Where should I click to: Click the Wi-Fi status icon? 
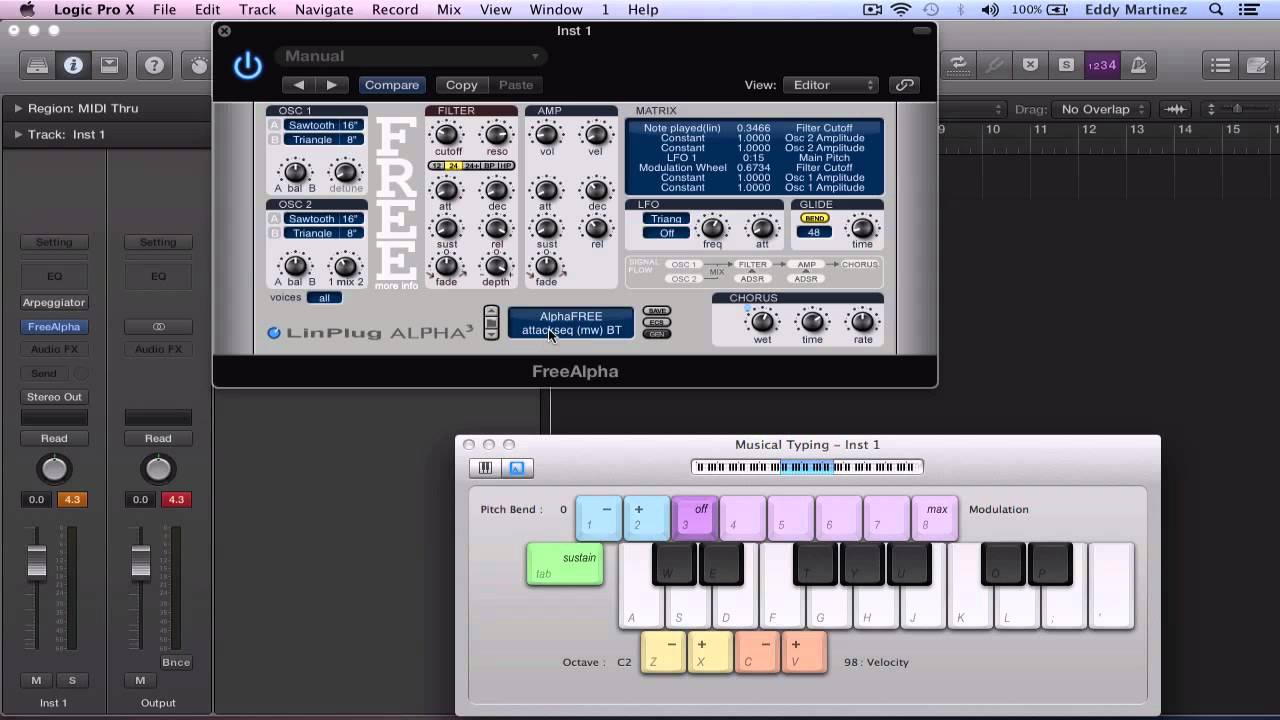click(901, 10)
